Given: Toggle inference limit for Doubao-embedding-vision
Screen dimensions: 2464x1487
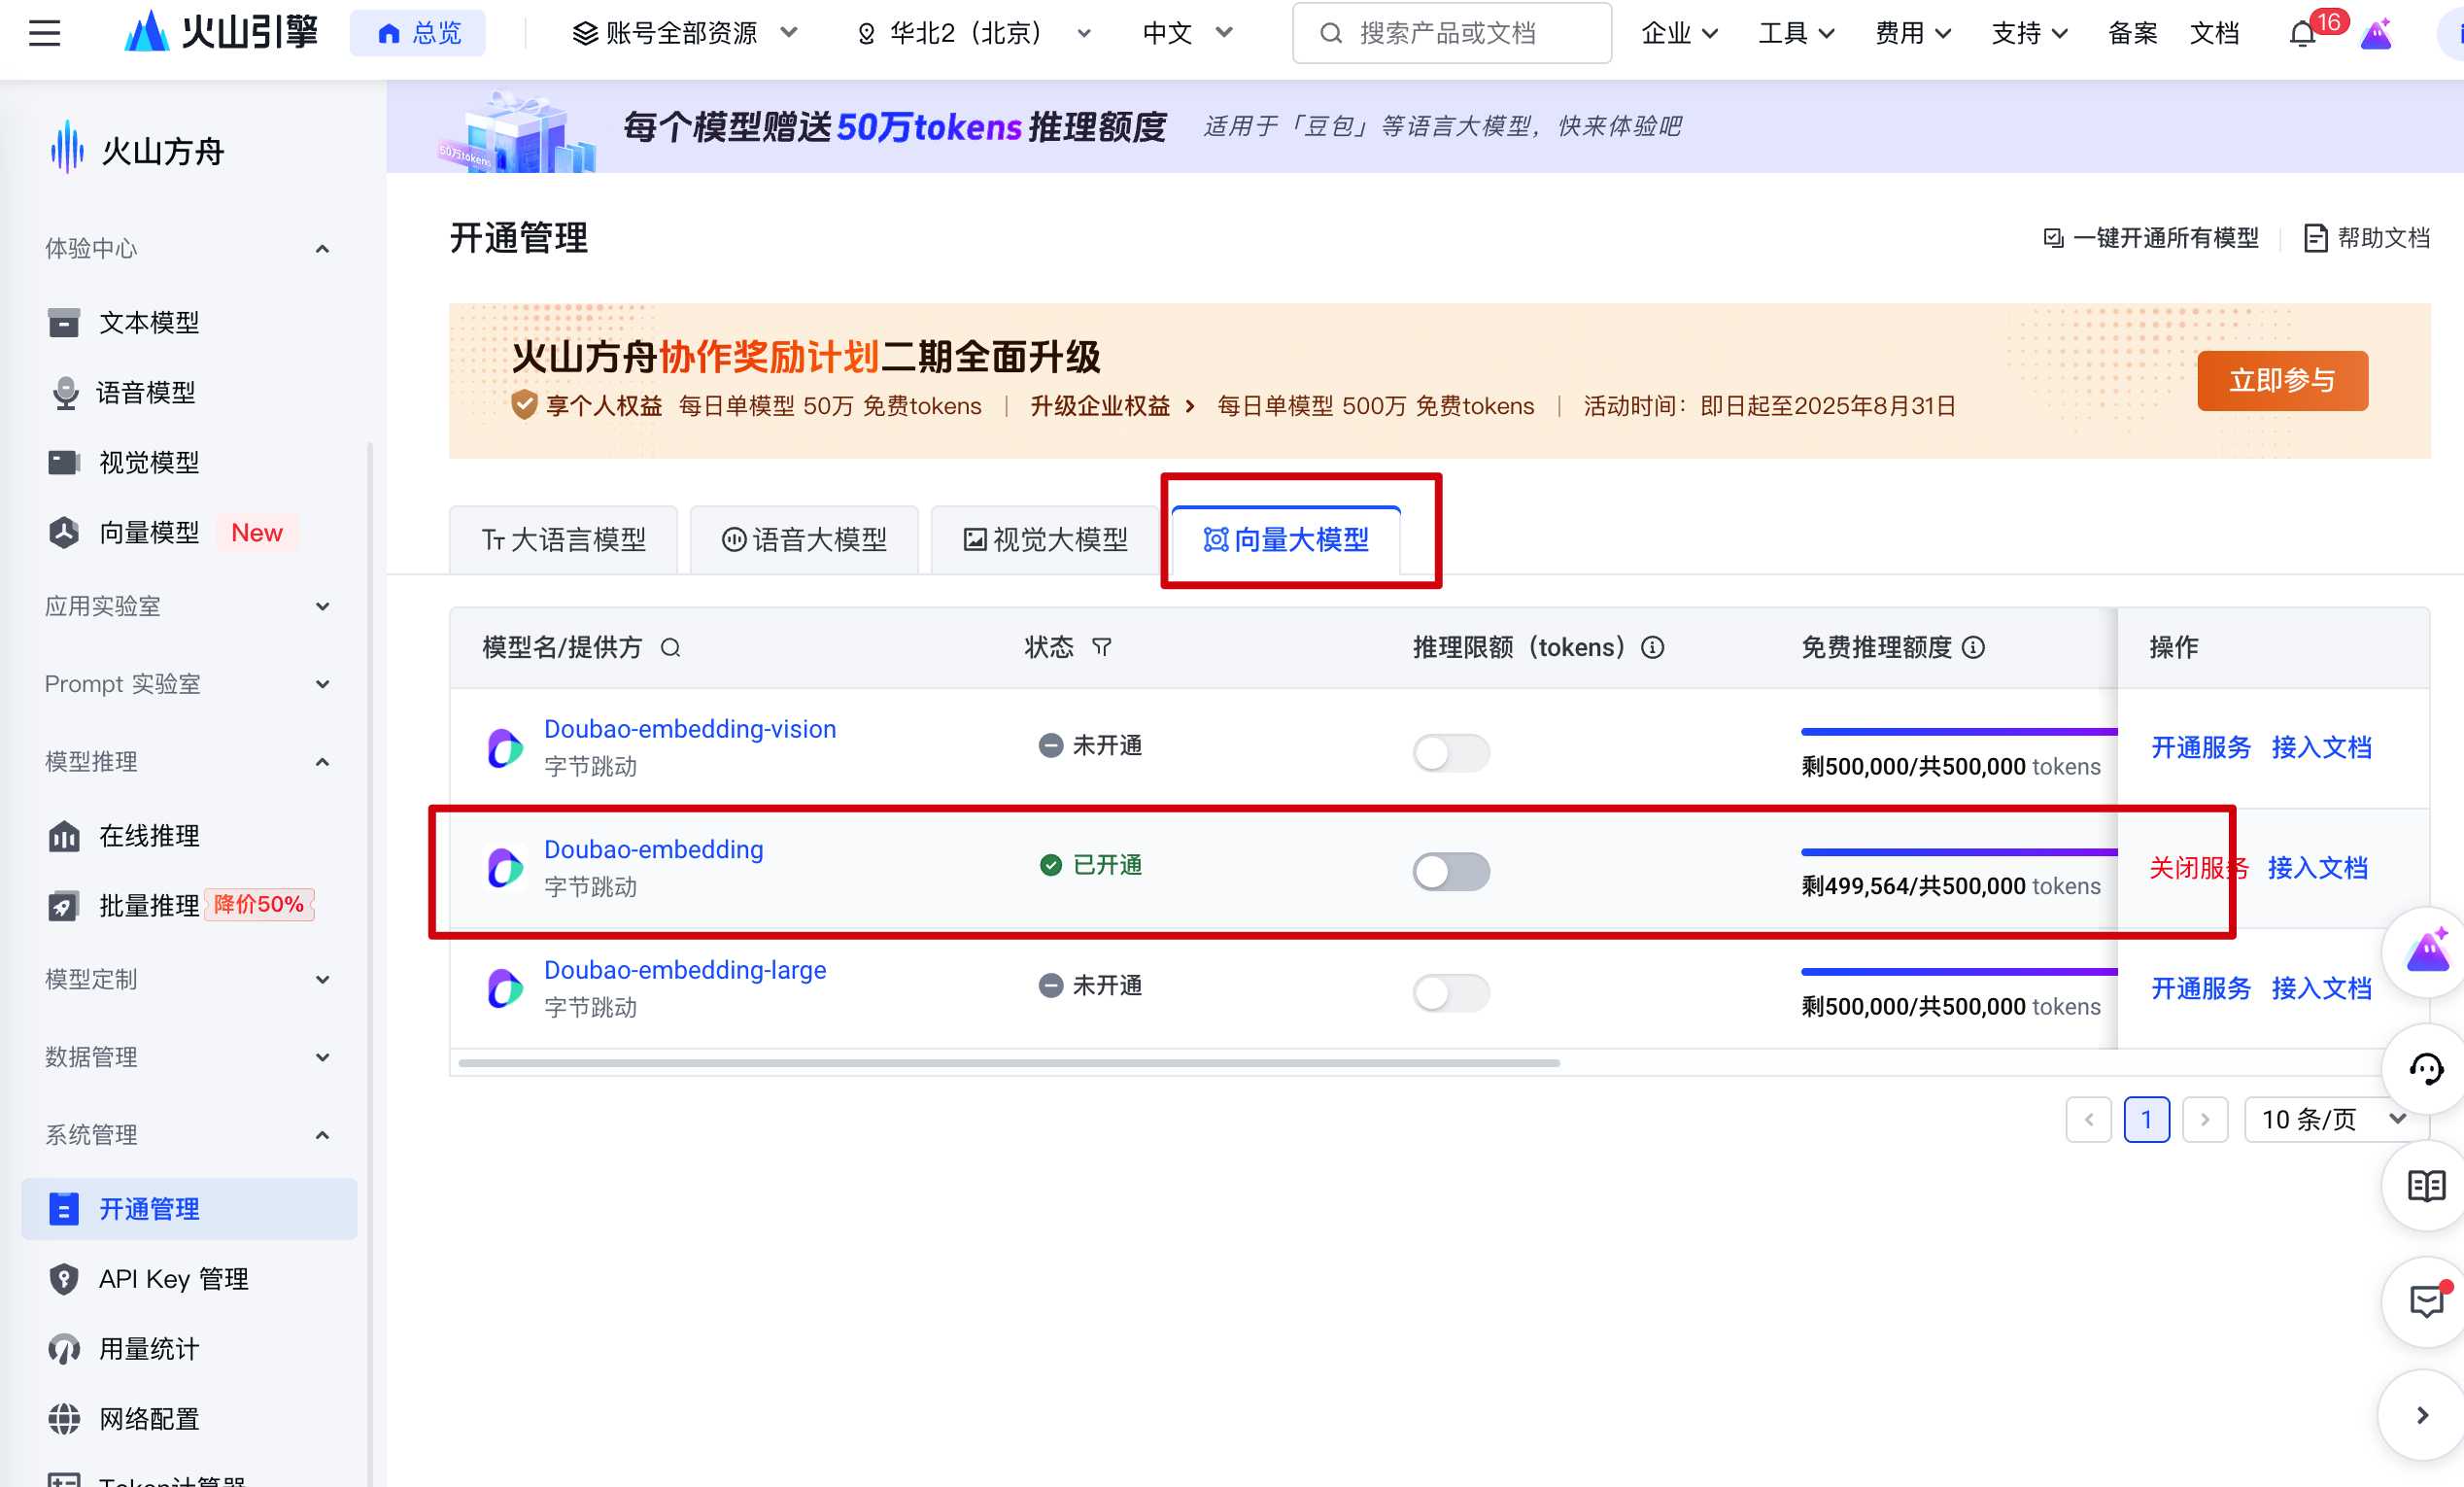Looking at the screenshot, I should click(1450, 752).
